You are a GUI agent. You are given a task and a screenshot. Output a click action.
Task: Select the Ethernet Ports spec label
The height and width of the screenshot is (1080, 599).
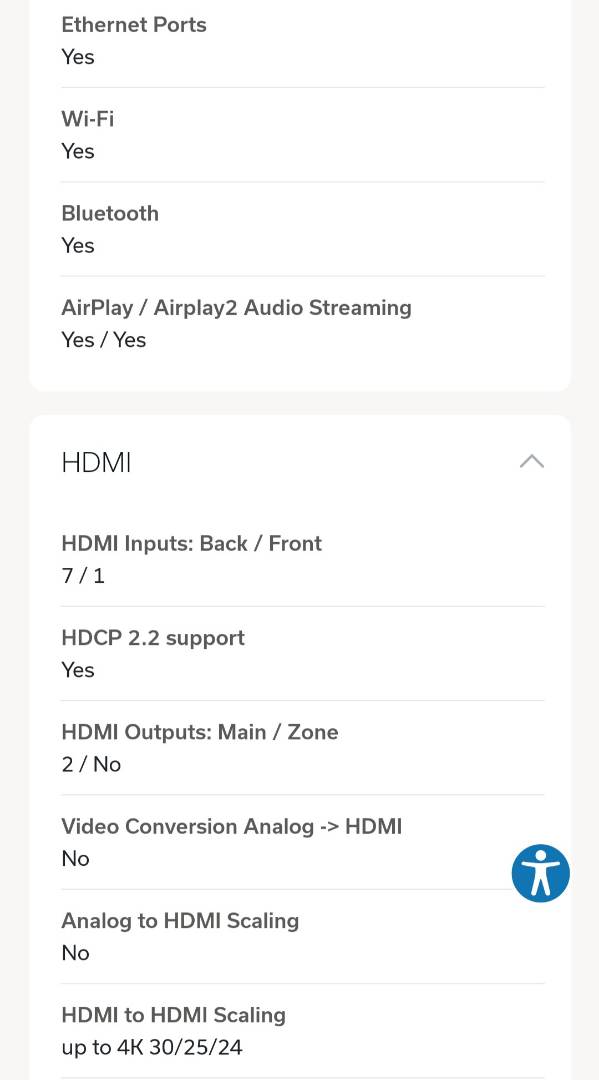[x=134, y=25]
